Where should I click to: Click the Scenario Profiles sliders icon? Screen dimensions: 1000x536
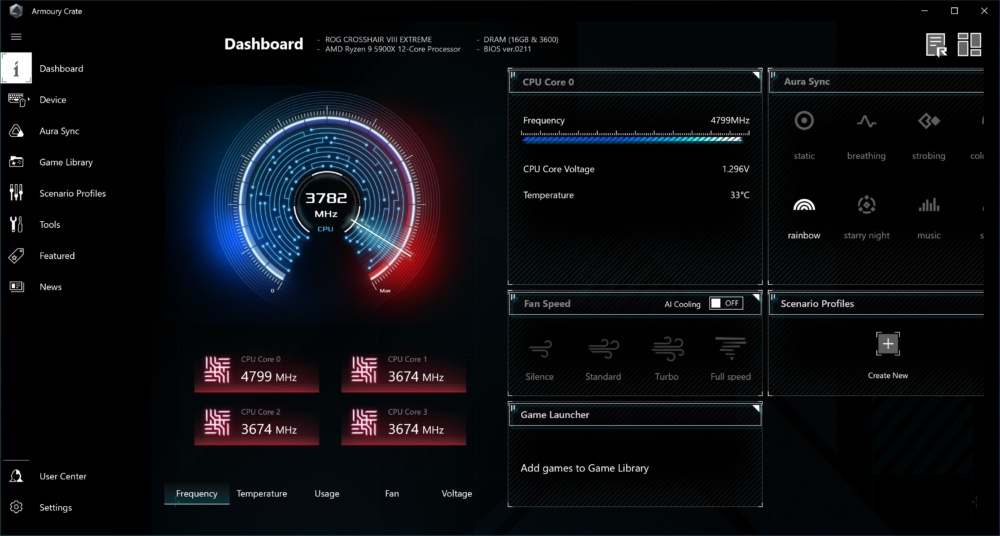(17, 193)
